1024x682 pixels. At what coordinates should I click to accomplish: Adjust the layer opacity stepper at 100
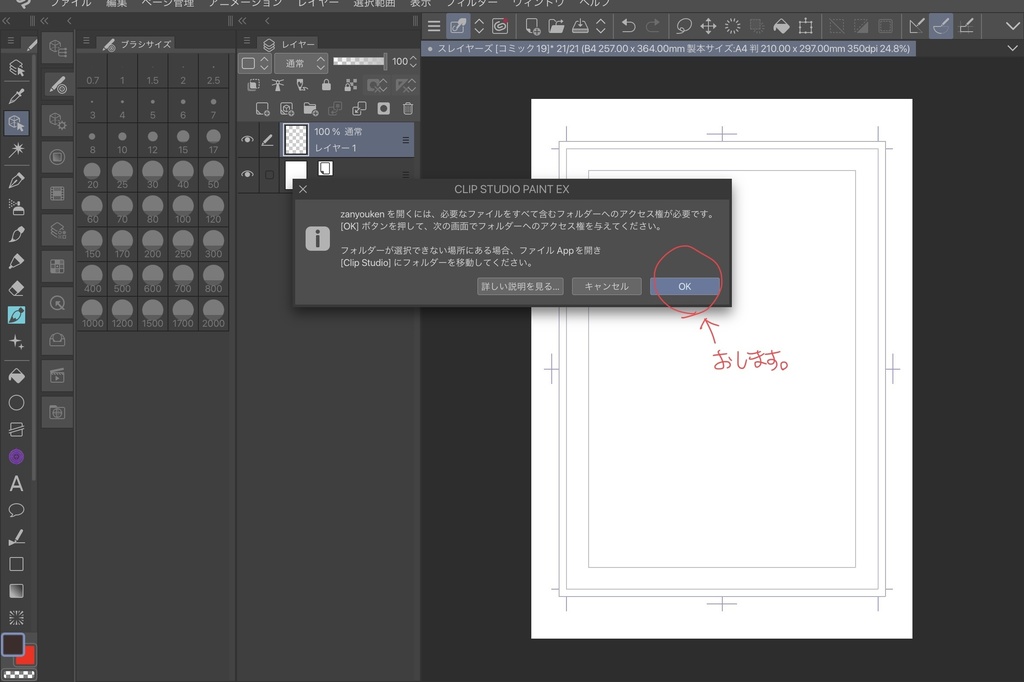click(x=413, y=61)
